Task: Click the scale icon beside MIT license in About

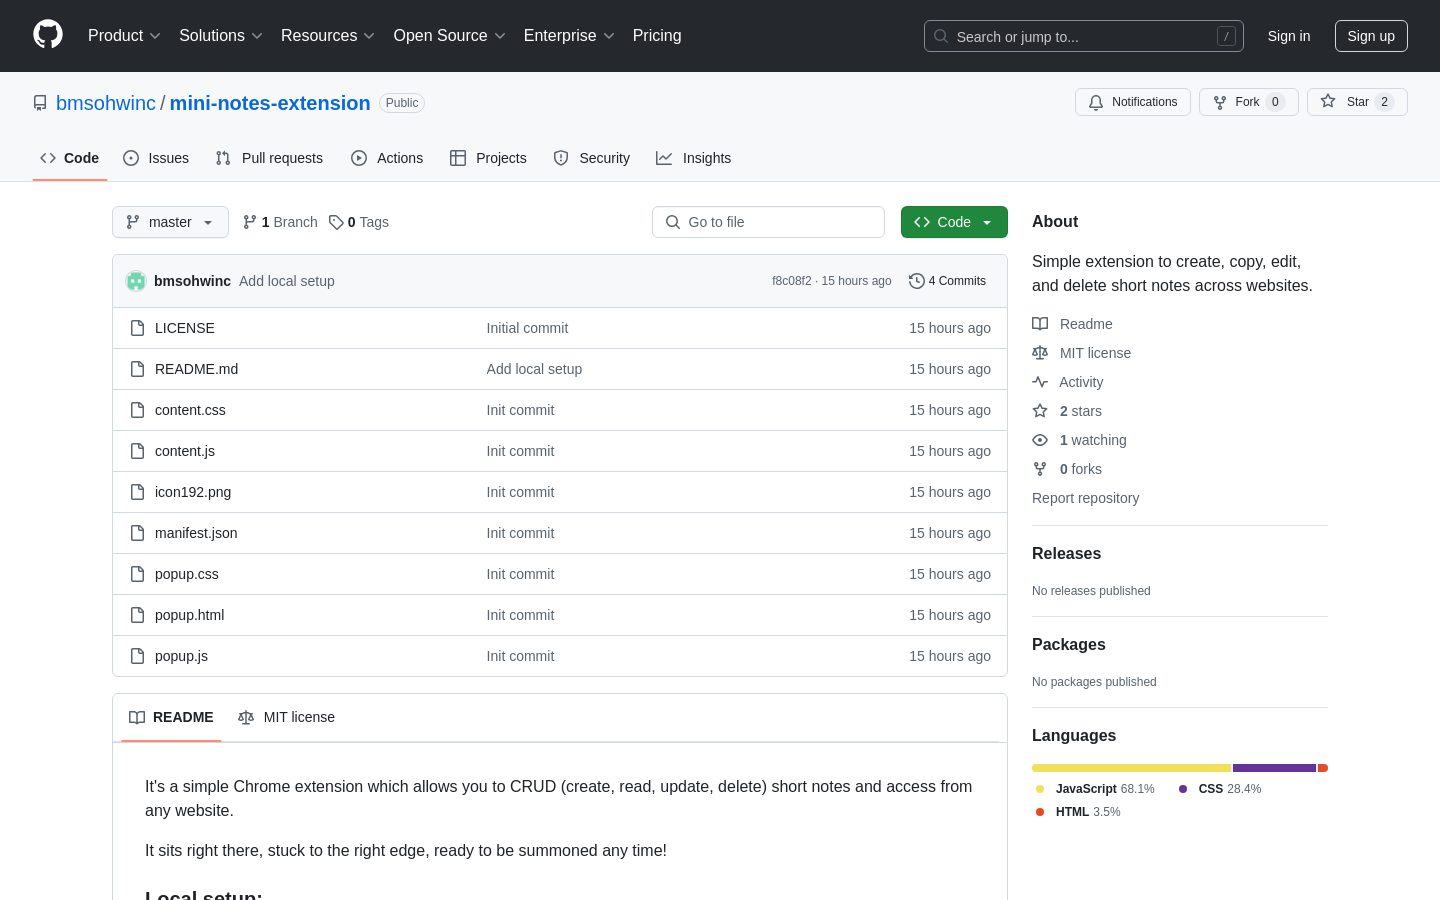Action: click(x=1040, y=353)
